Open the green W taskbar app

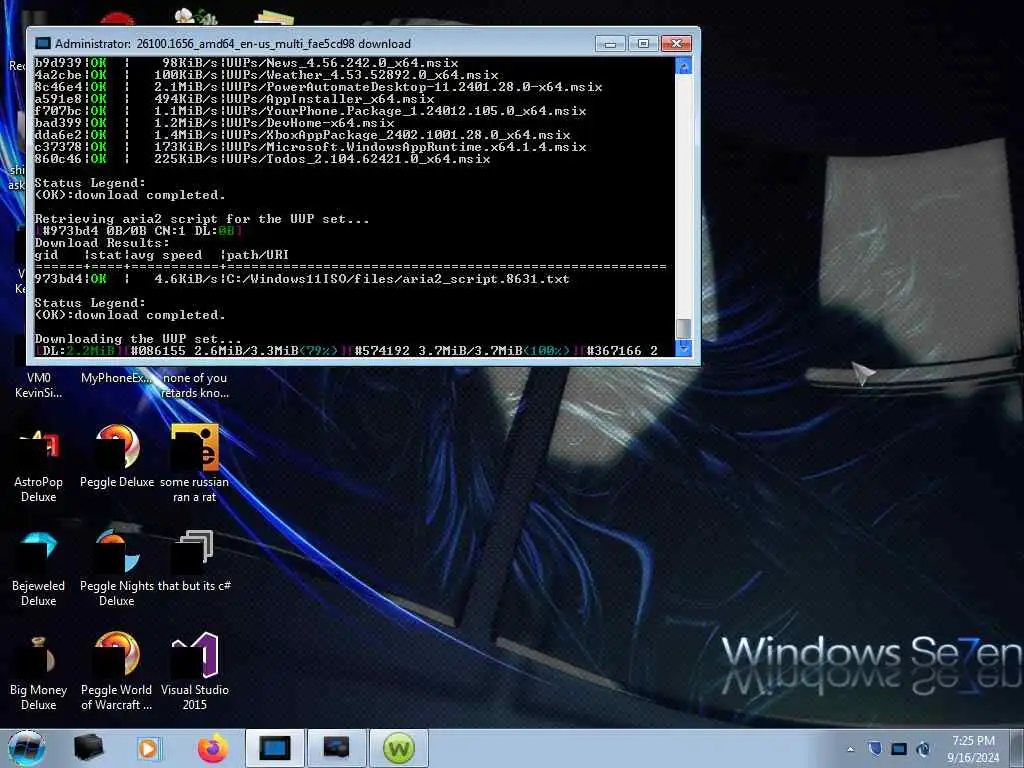pyautogui.click(x=399, y=748)
